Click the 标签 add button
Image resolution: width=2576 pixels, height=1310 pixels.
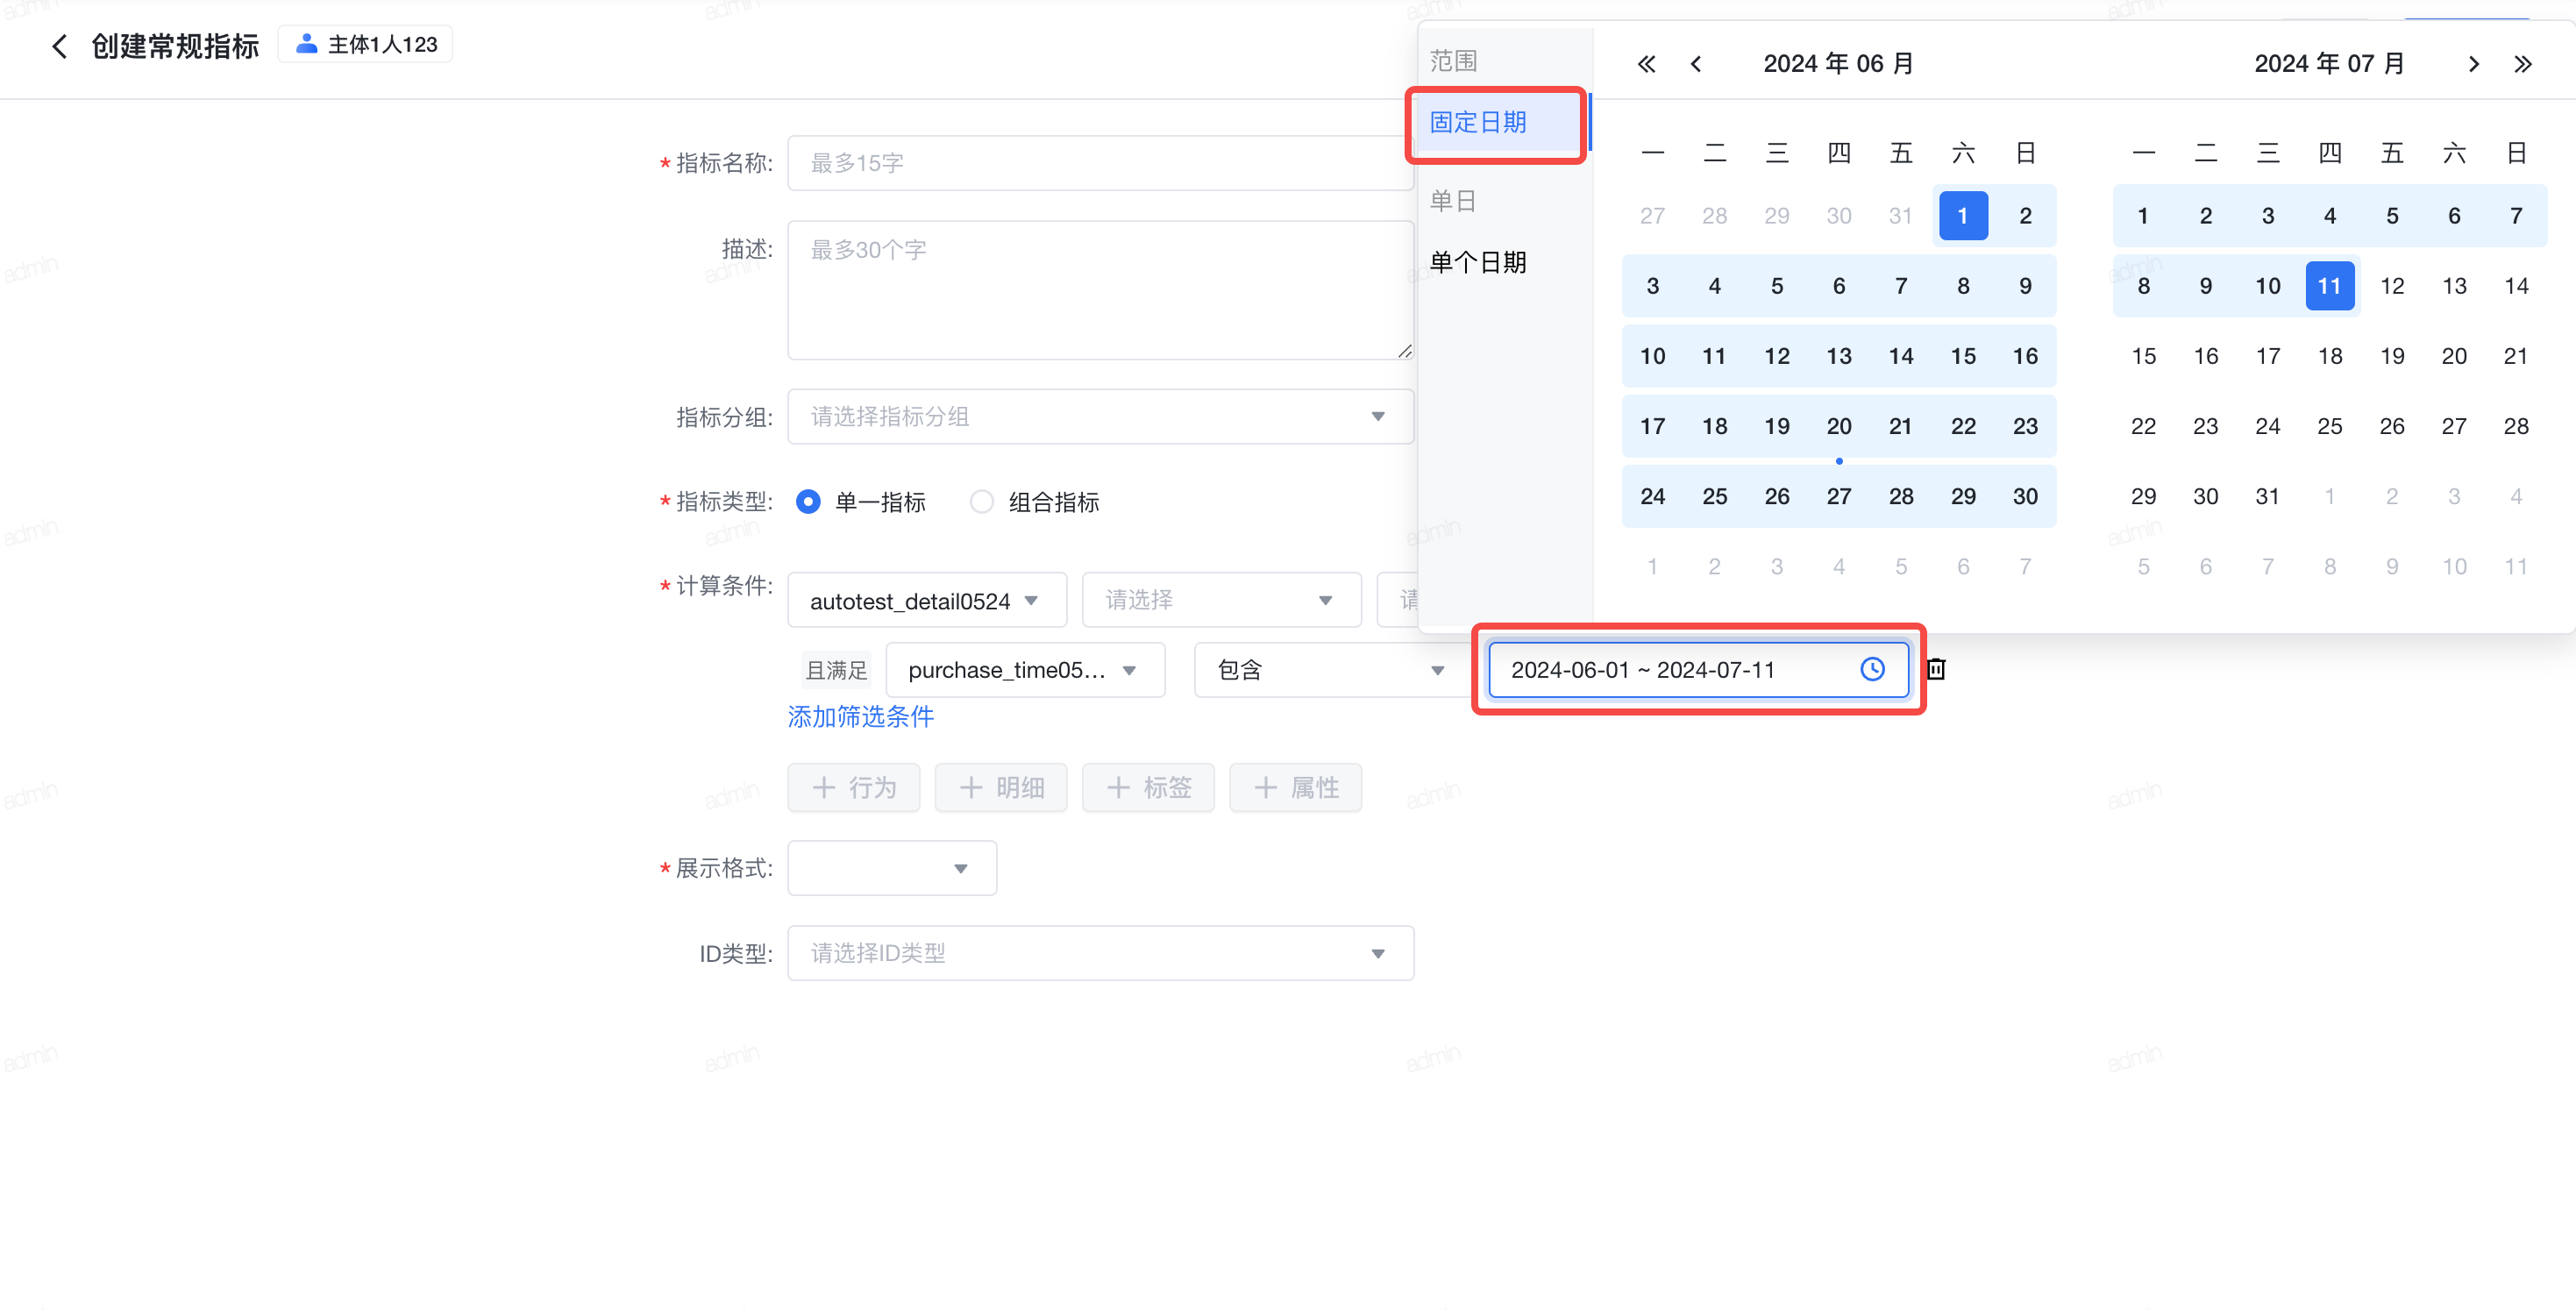point(1148,788)
